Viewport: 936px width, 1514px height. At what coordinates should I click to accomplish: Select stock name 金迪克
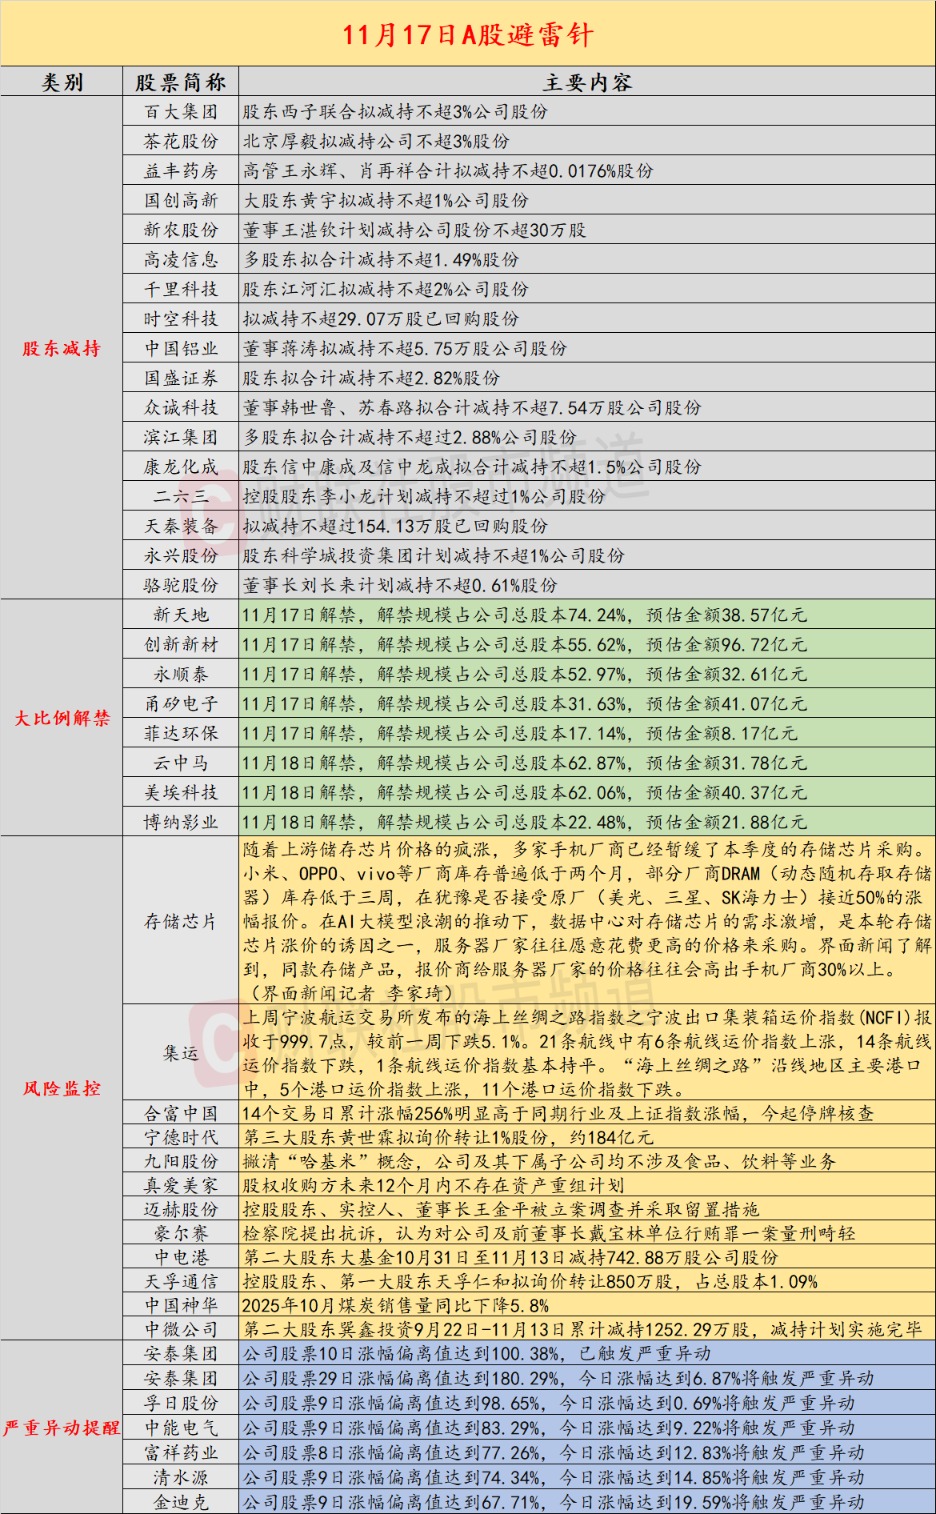pyautogui.click(x=181, y=1502)
